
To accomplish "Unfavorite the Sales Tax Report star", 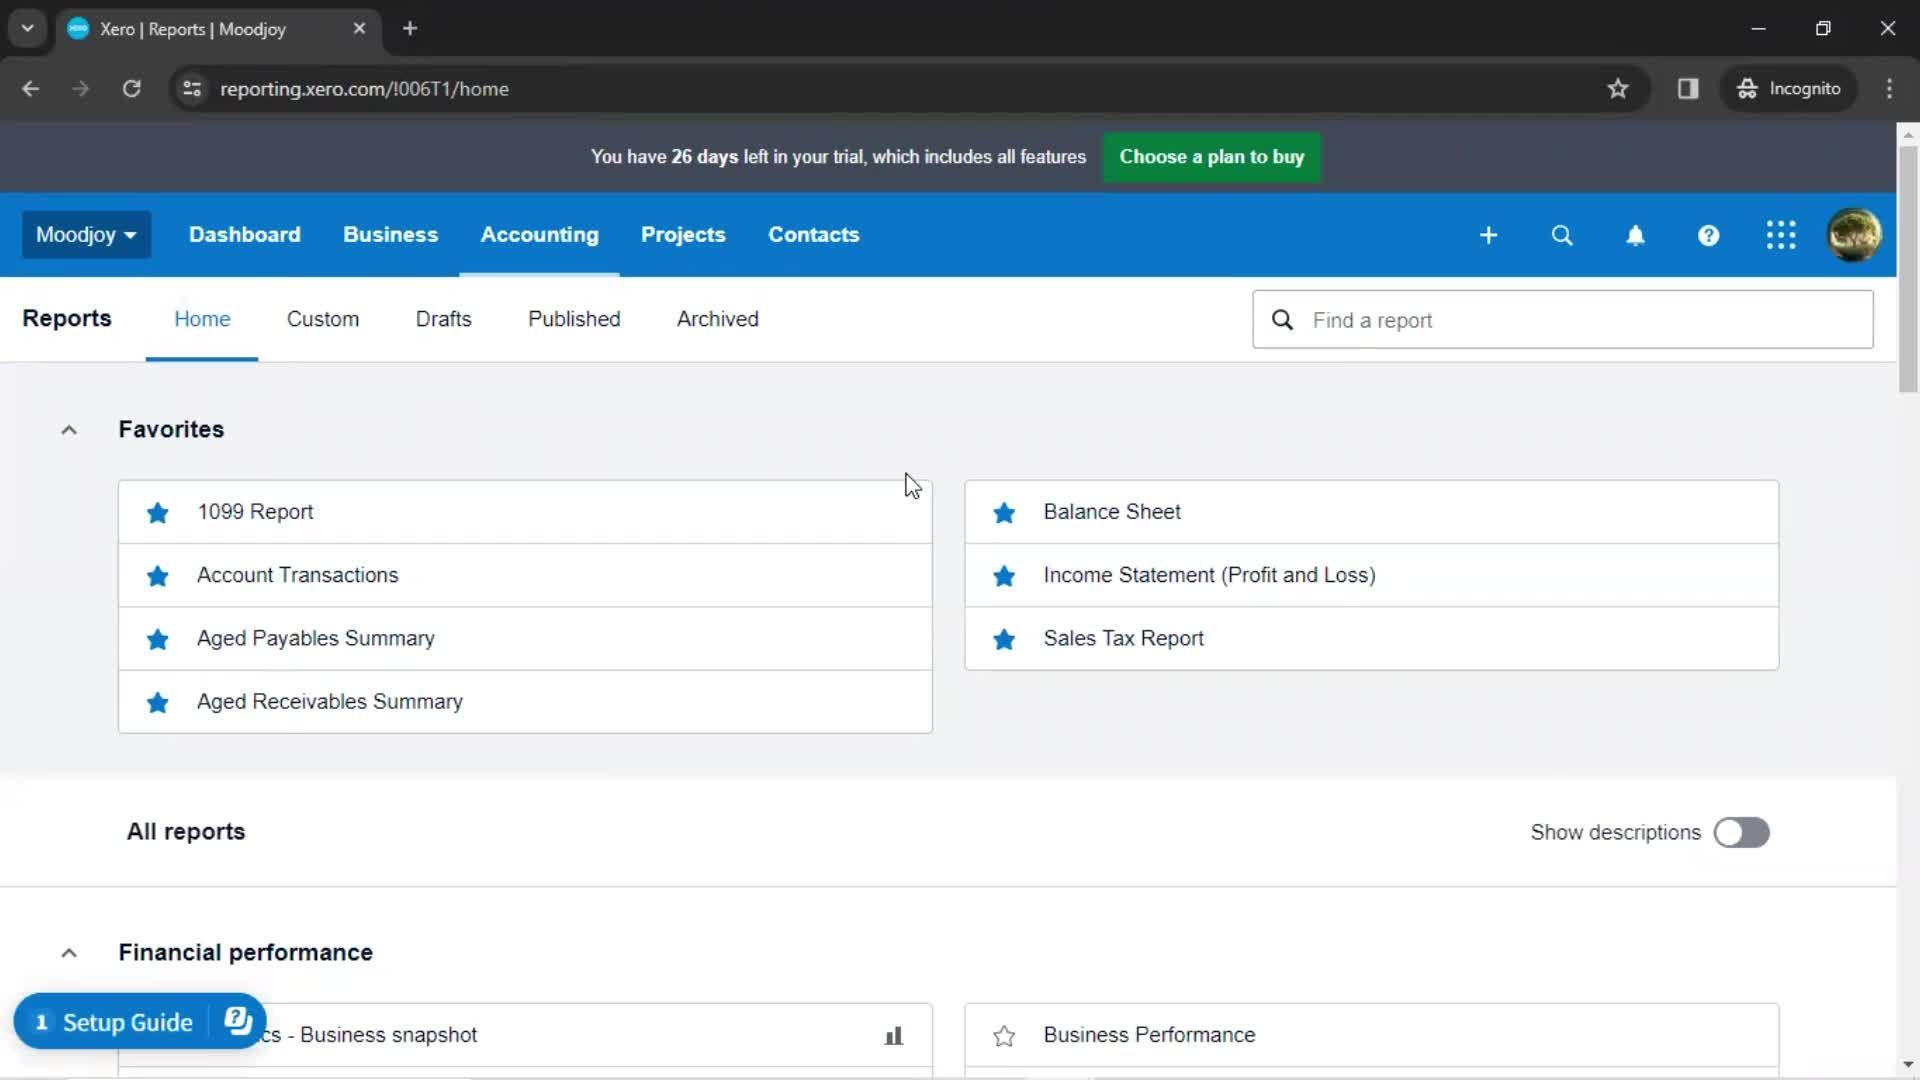I will [x=1004, y=639].
